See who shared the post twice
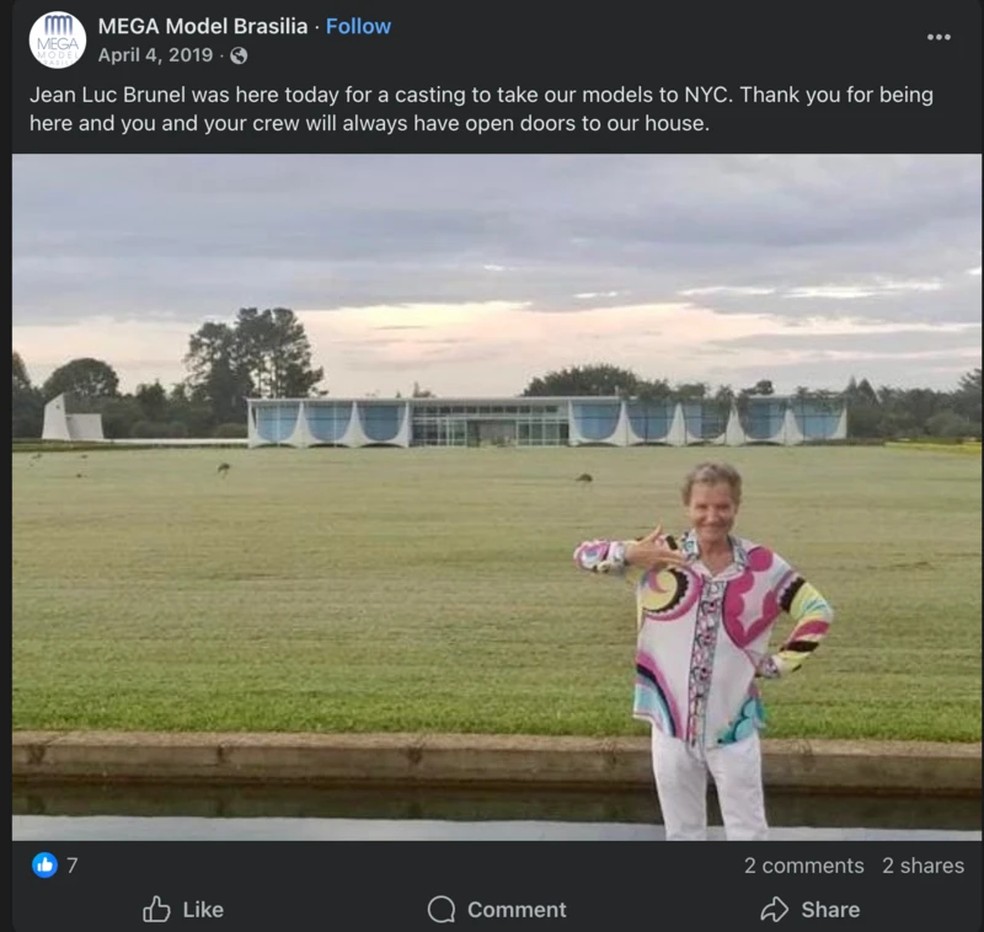 [x=922, y=866]
